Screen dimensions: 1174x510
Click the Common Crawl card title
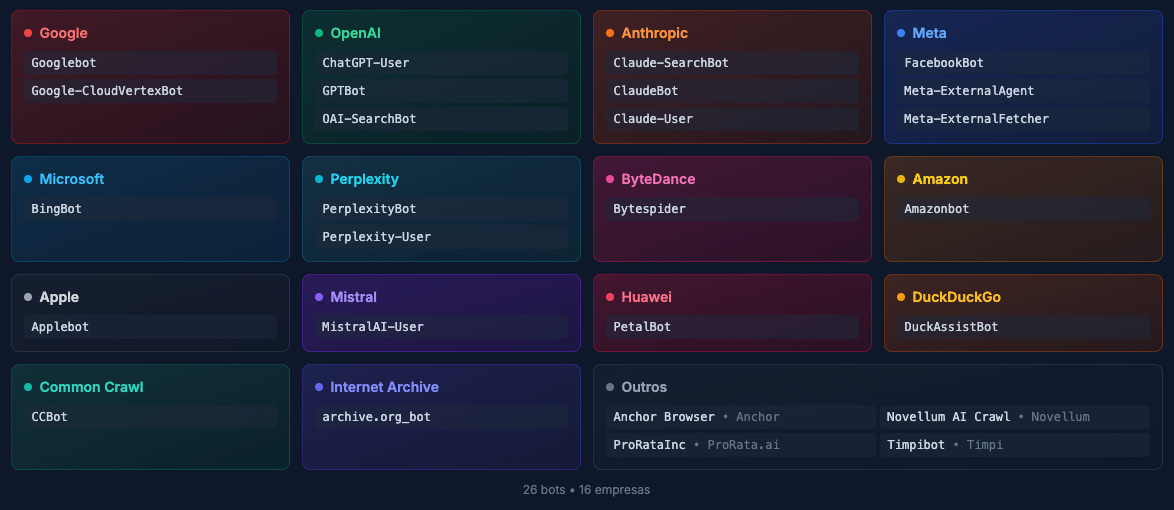(91, 387)
